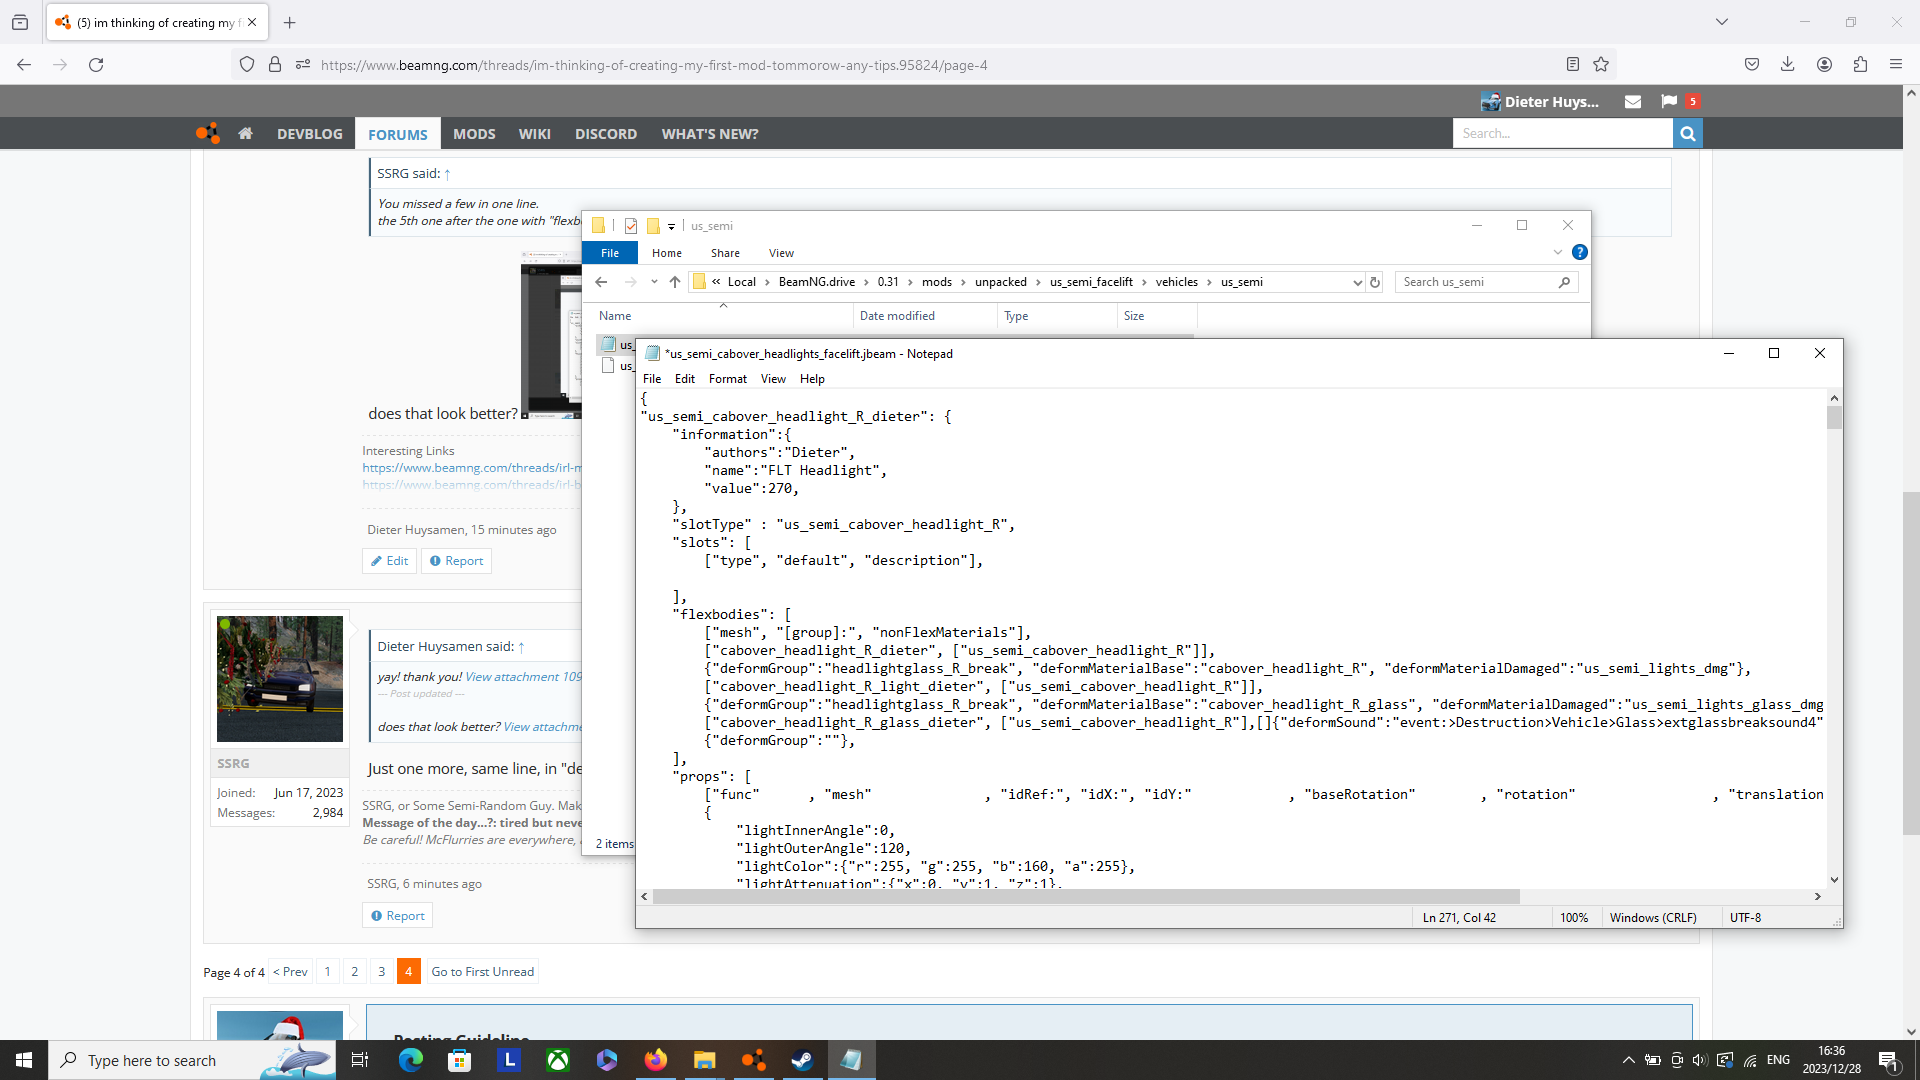The width and height of the screenshot is (1920, 1080).
Task: Open Explorer recent locations dropdown arrow
Action: coord(654,282)
